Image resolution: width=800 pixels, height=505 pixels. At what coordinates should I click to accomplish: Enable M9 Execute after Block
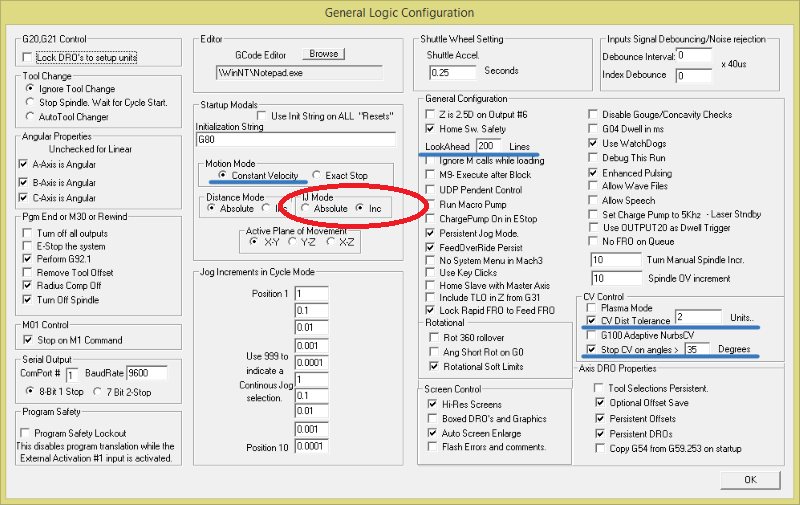[430, 174]
